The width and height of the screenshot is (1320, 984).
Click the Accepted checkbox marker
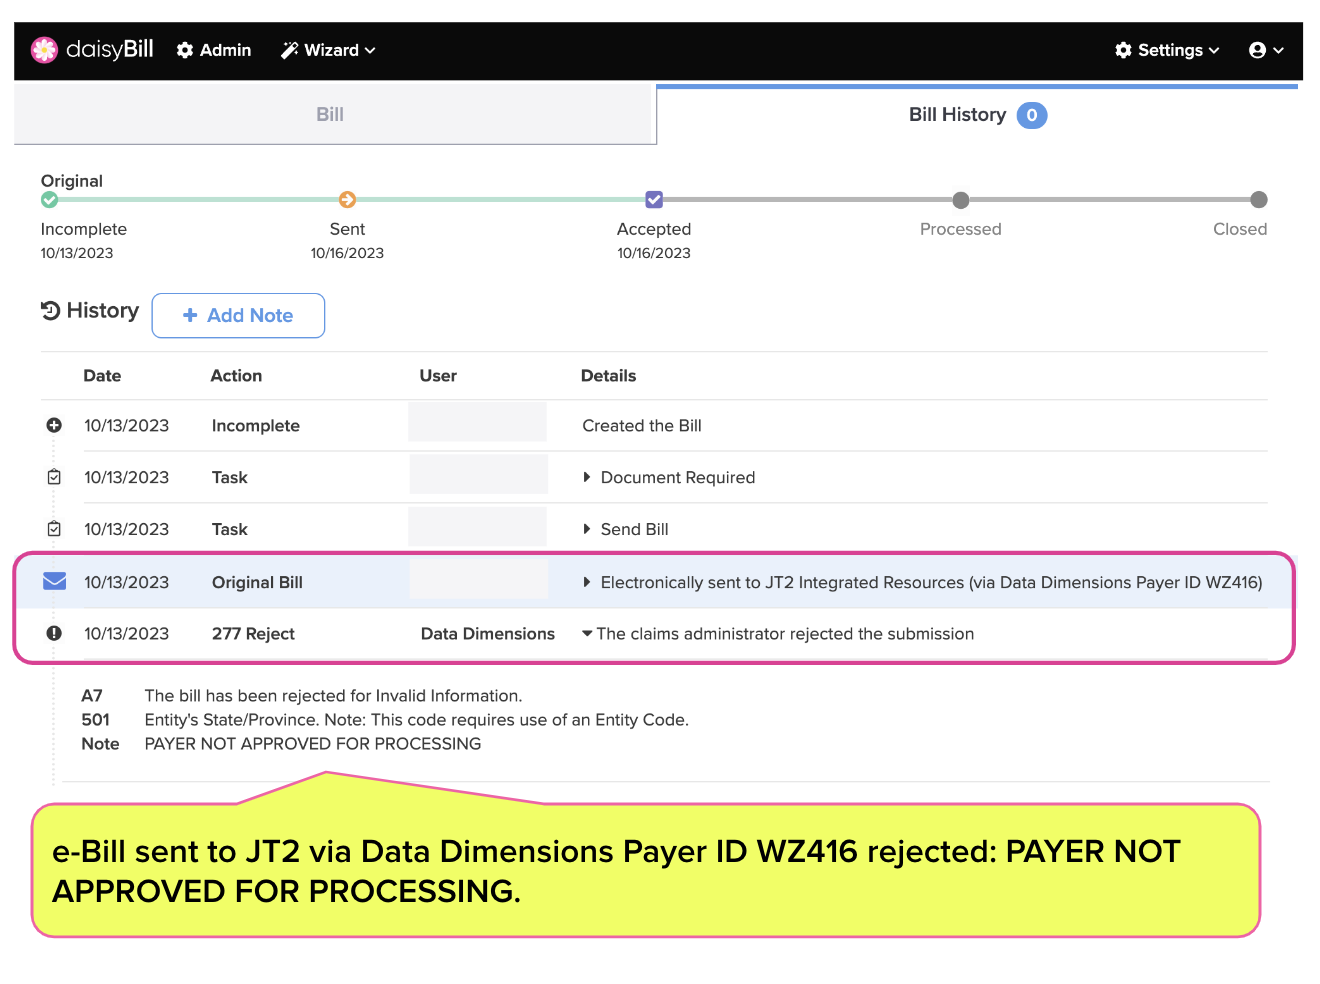pos(654,200)
